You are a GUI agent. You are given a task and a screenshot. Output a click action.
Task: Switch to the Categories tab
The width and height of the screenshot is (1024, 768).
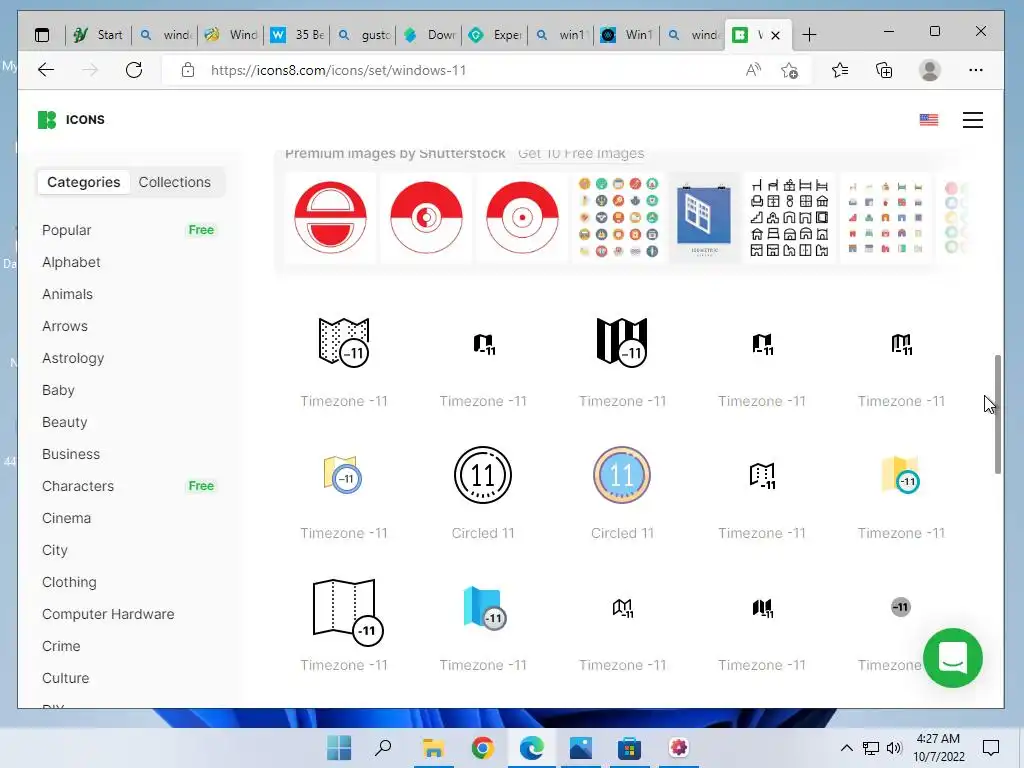84,182
